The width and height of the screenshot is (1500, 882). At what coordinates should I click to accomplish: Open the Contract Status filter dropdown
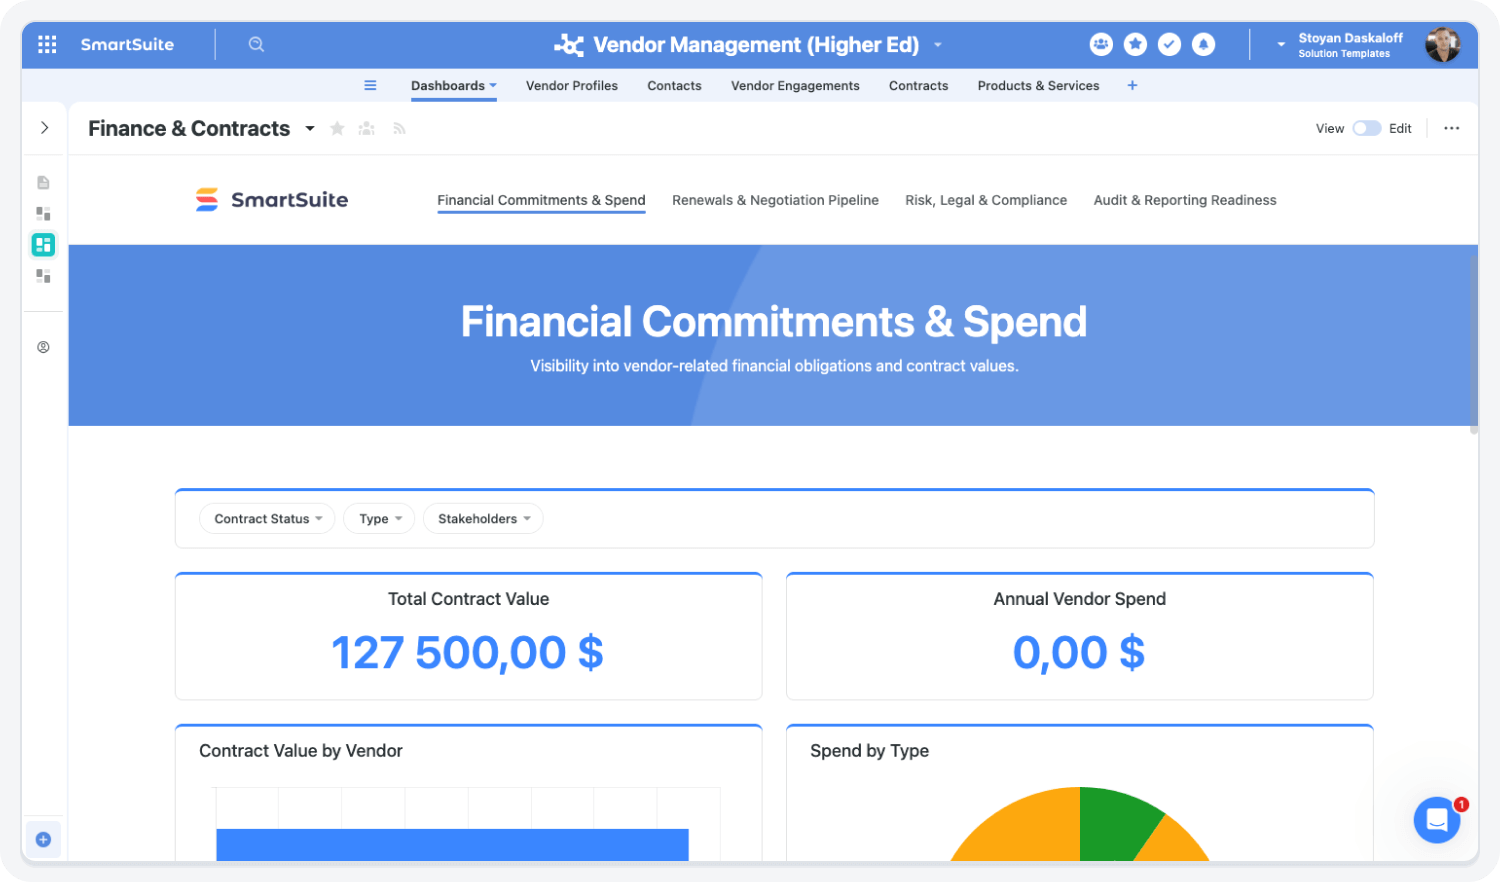click(267, 518)
